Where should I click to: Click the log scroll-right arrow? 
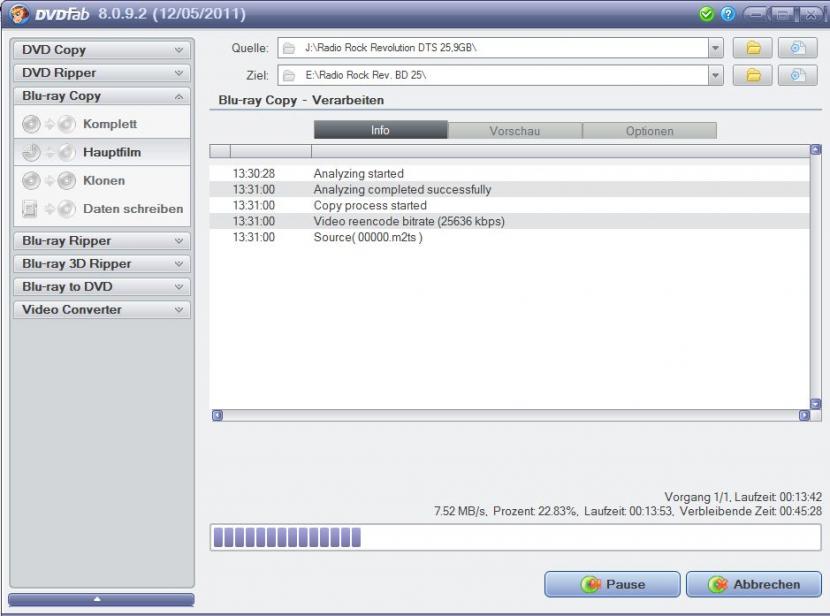804,415
